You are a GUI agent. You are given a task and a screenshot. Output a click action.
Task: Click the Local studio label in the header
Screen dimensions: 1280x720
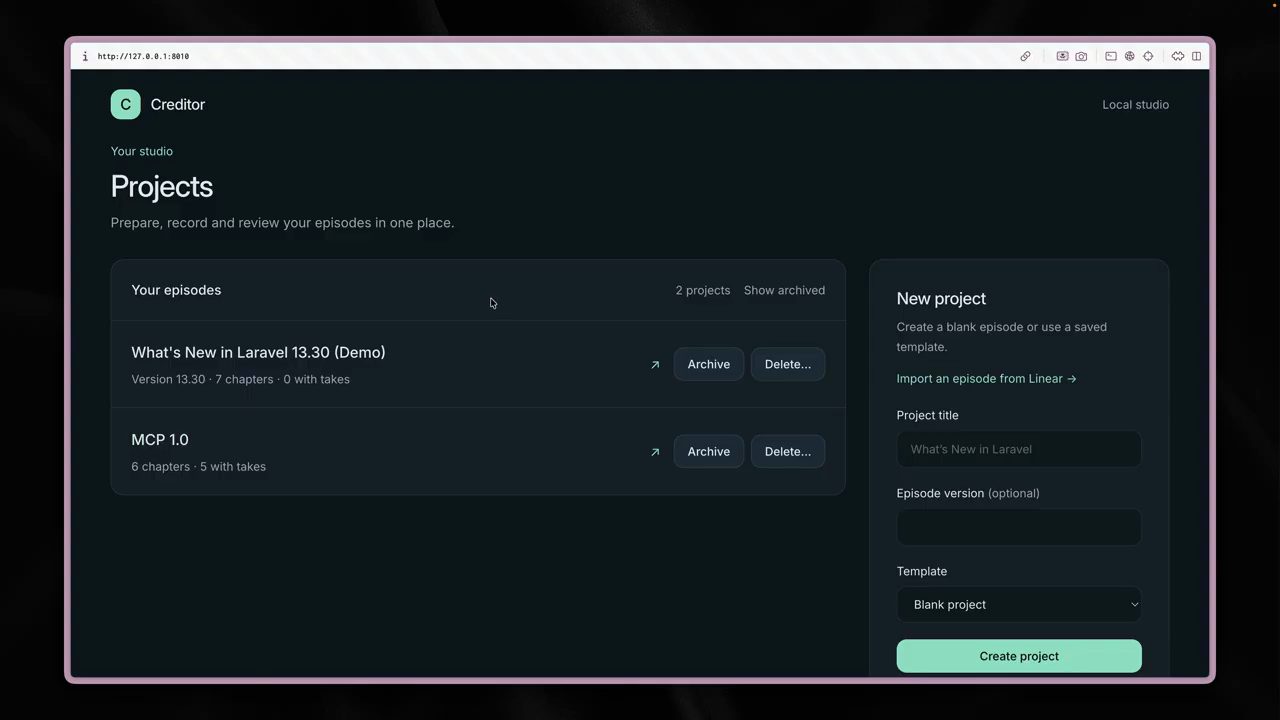coord(1135,104)
